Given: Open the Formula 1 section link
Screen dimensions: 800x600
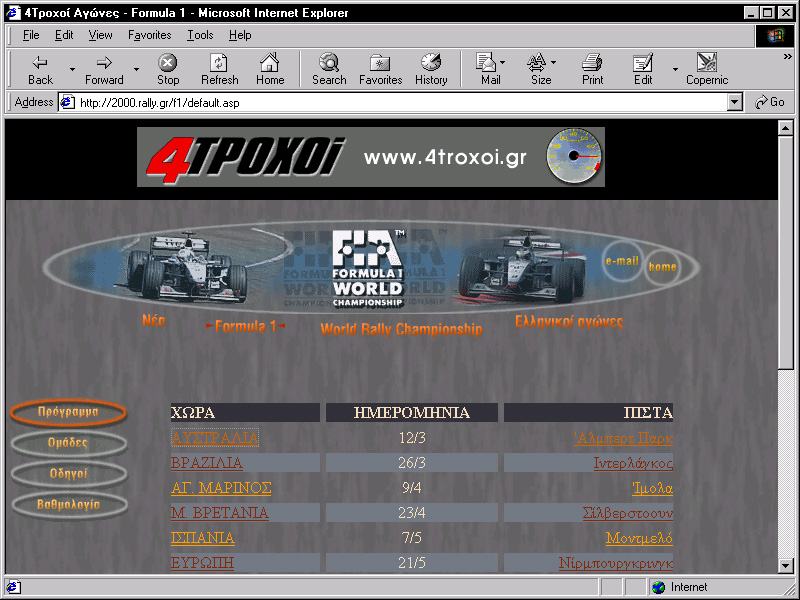Looking at the screenshot, I should [x=245, y=327].
